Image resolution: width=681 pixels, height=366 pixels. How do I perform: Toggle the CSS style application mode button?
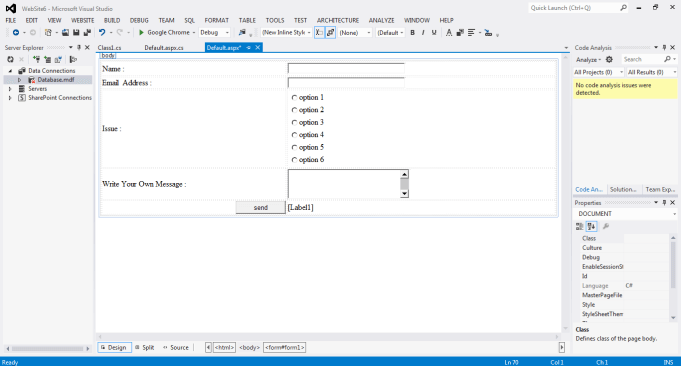point(331,33)
